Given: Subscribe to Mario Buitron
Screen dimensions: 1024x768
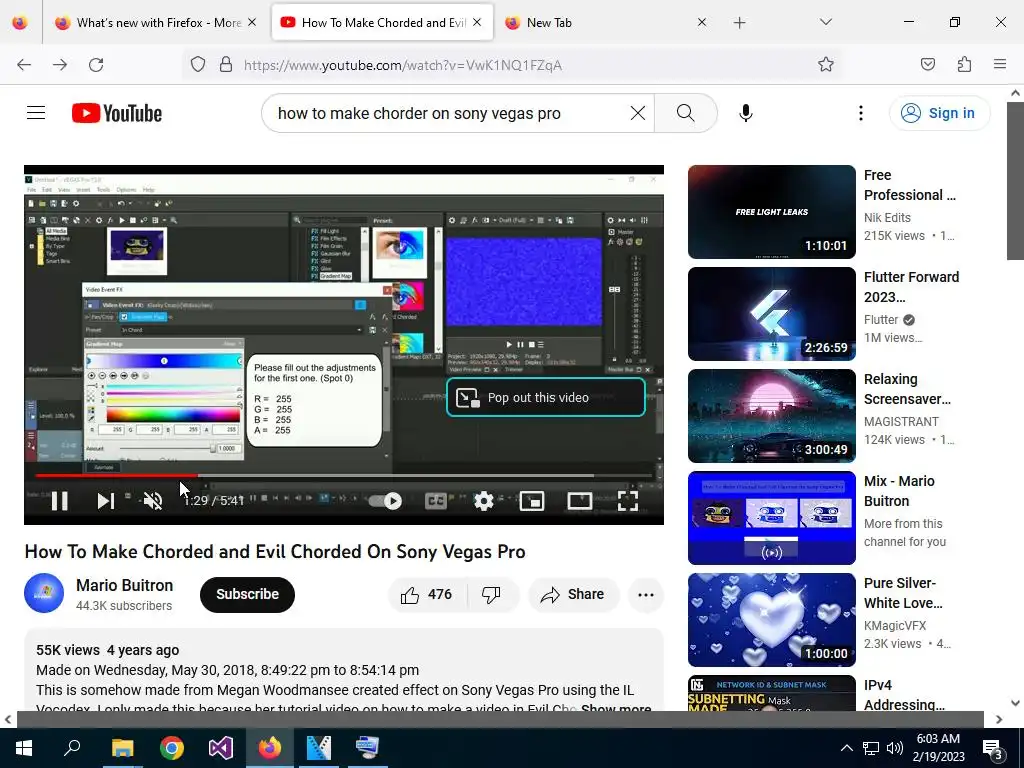Looking at the screenshot, I should click(x=248, y=594).
